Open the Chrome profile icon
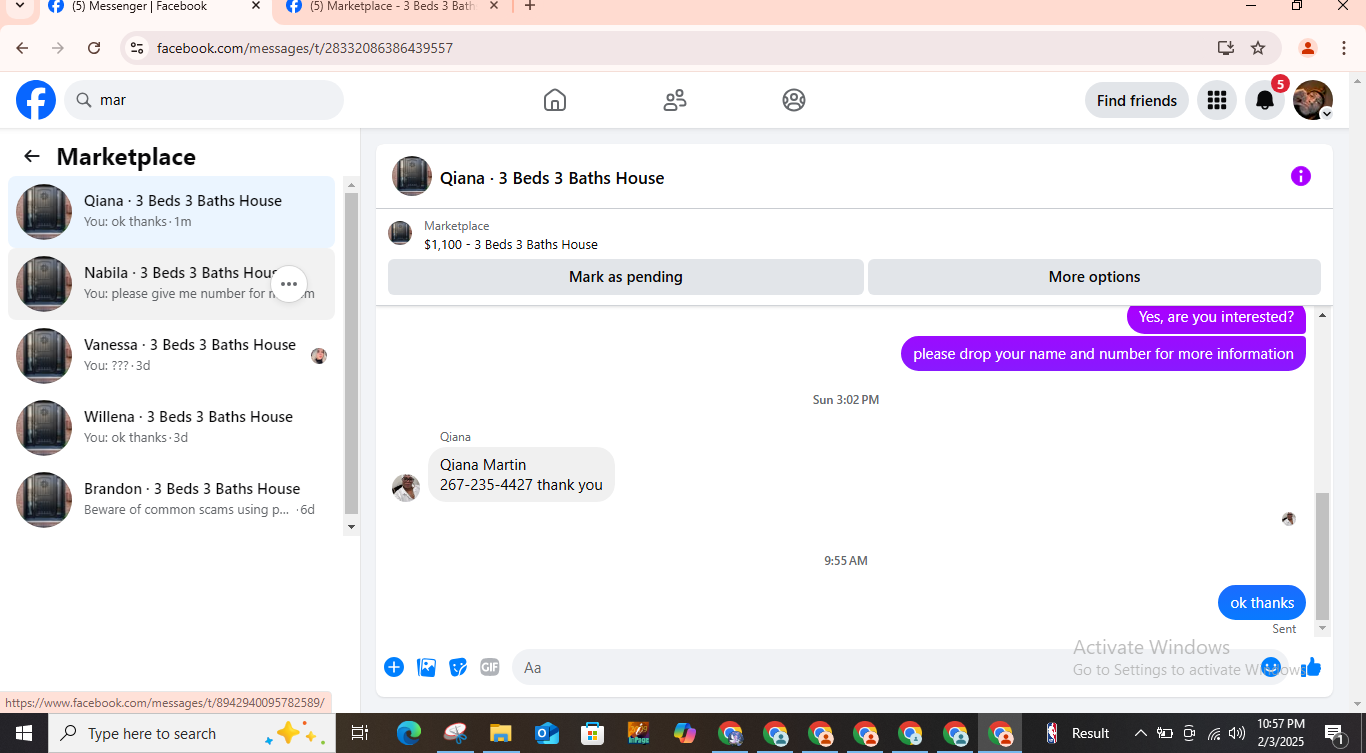The height and width of the screenshot is (753, 1366). click(1308, 48)
